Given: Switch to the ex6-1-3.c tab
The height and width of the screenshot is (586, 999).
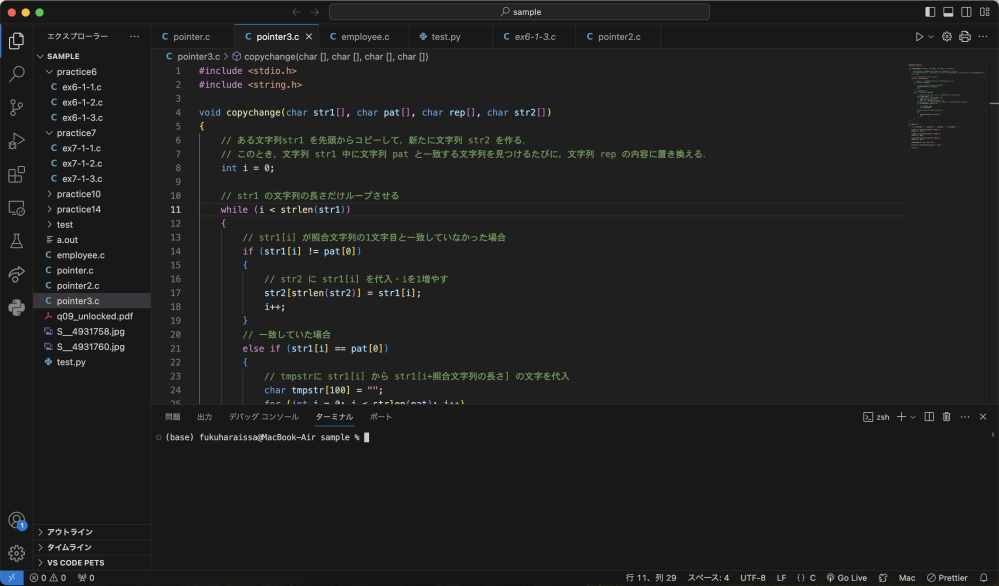Looking at the screenshot, I should [x=534, y=37].
